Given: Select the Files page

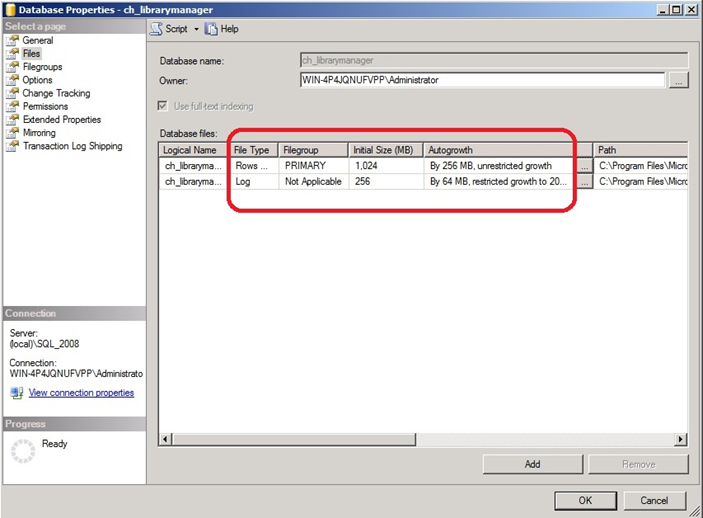Looking at the screenshot, I should (31, 54).
